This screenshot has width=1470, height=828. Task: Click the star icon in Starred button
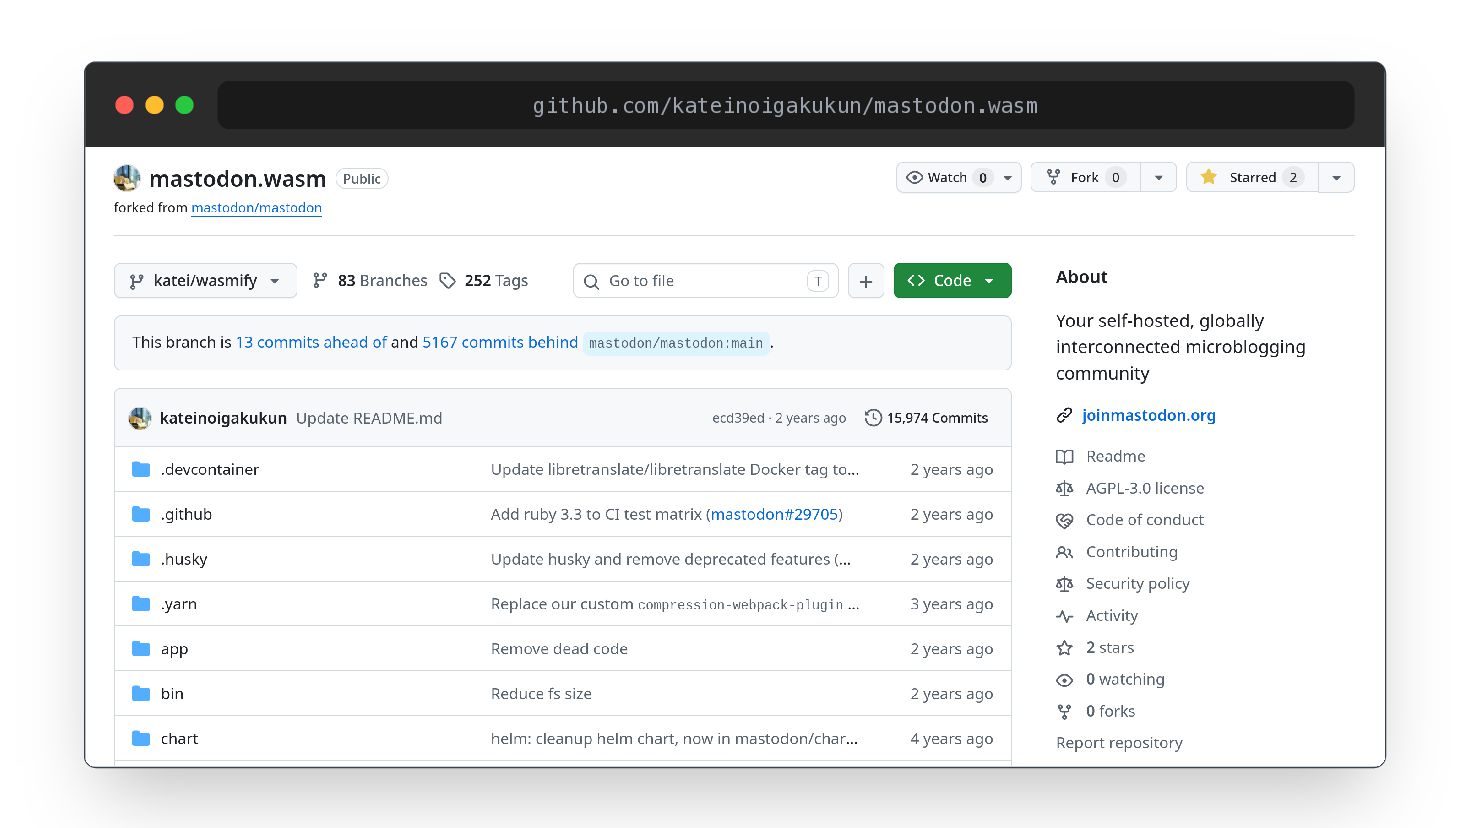click(x=1208, y=177)
